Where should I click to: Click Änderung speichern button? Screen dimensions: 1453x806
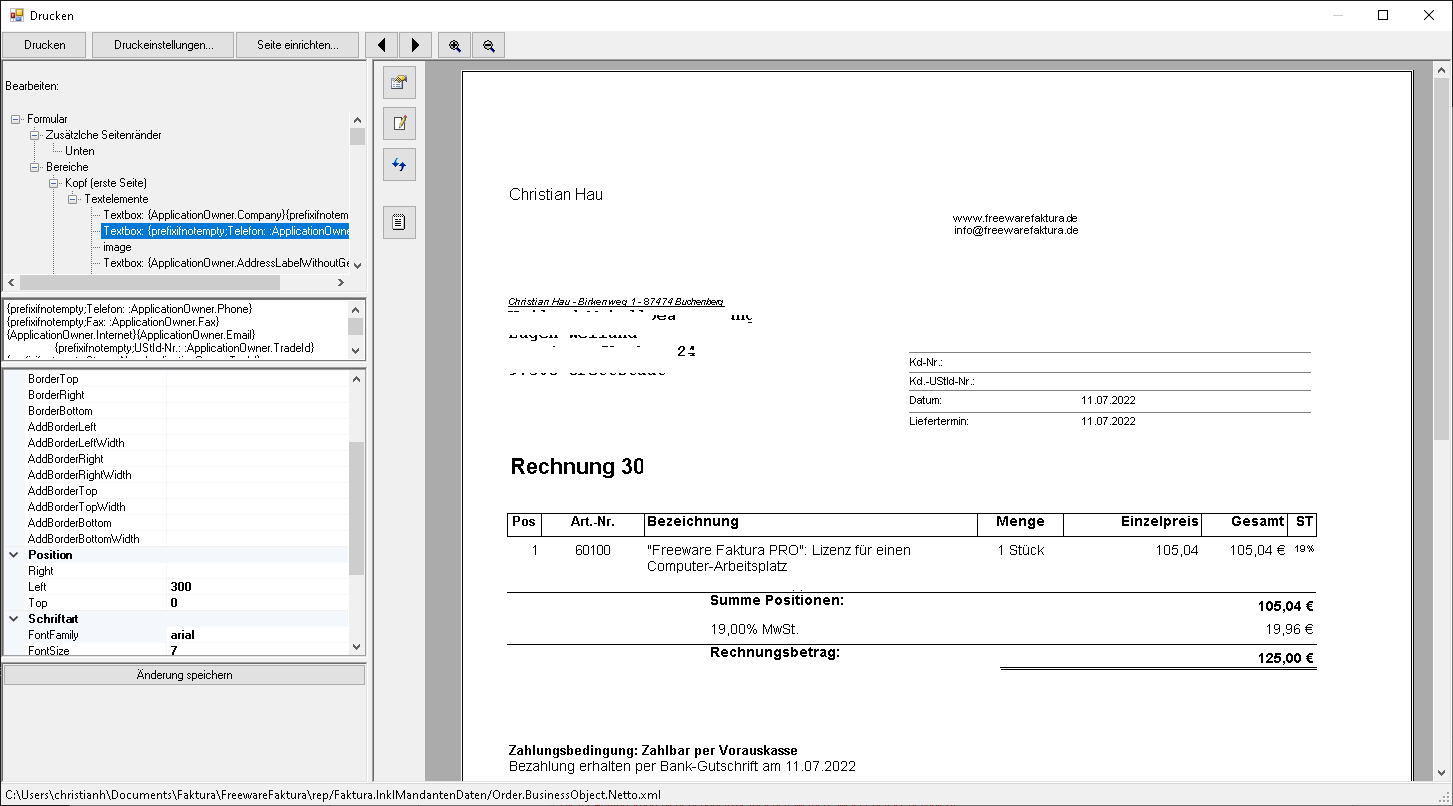[x=184, y=675]
